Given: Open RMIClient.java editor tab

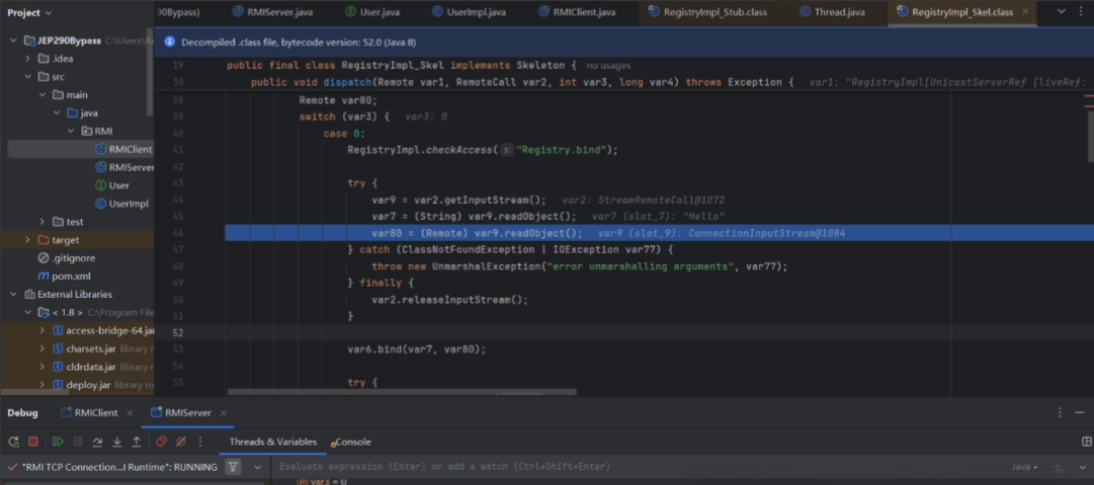Looking at the screenshot, I should click(577, 12).
